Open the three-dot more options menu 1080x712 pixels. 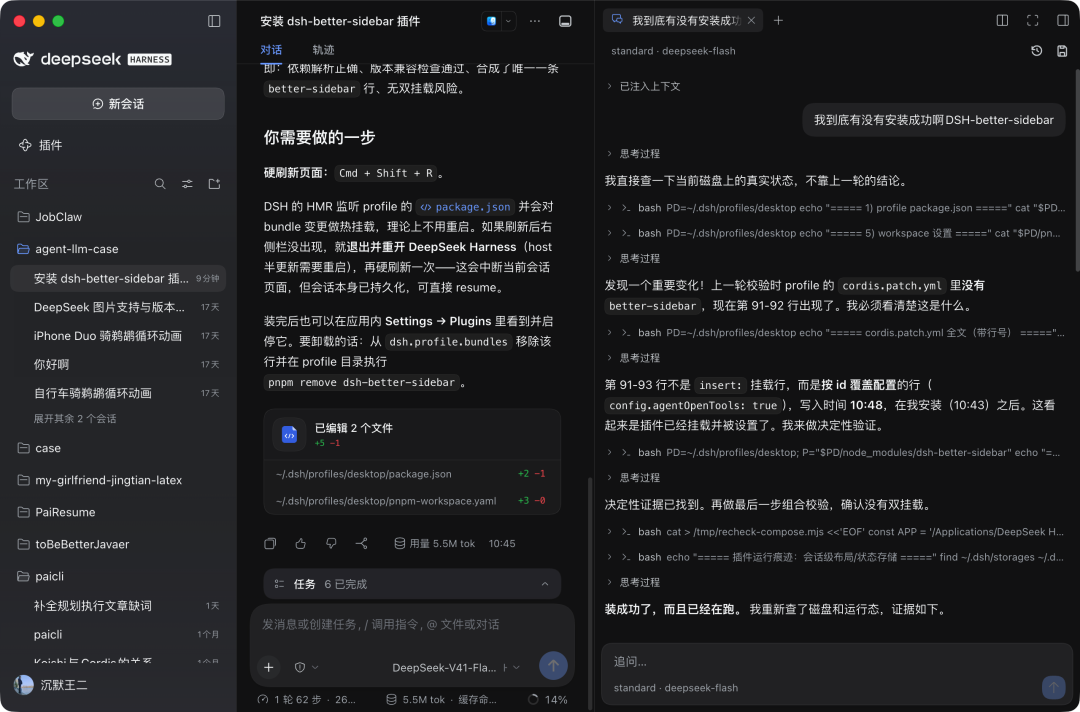(534, 21)
